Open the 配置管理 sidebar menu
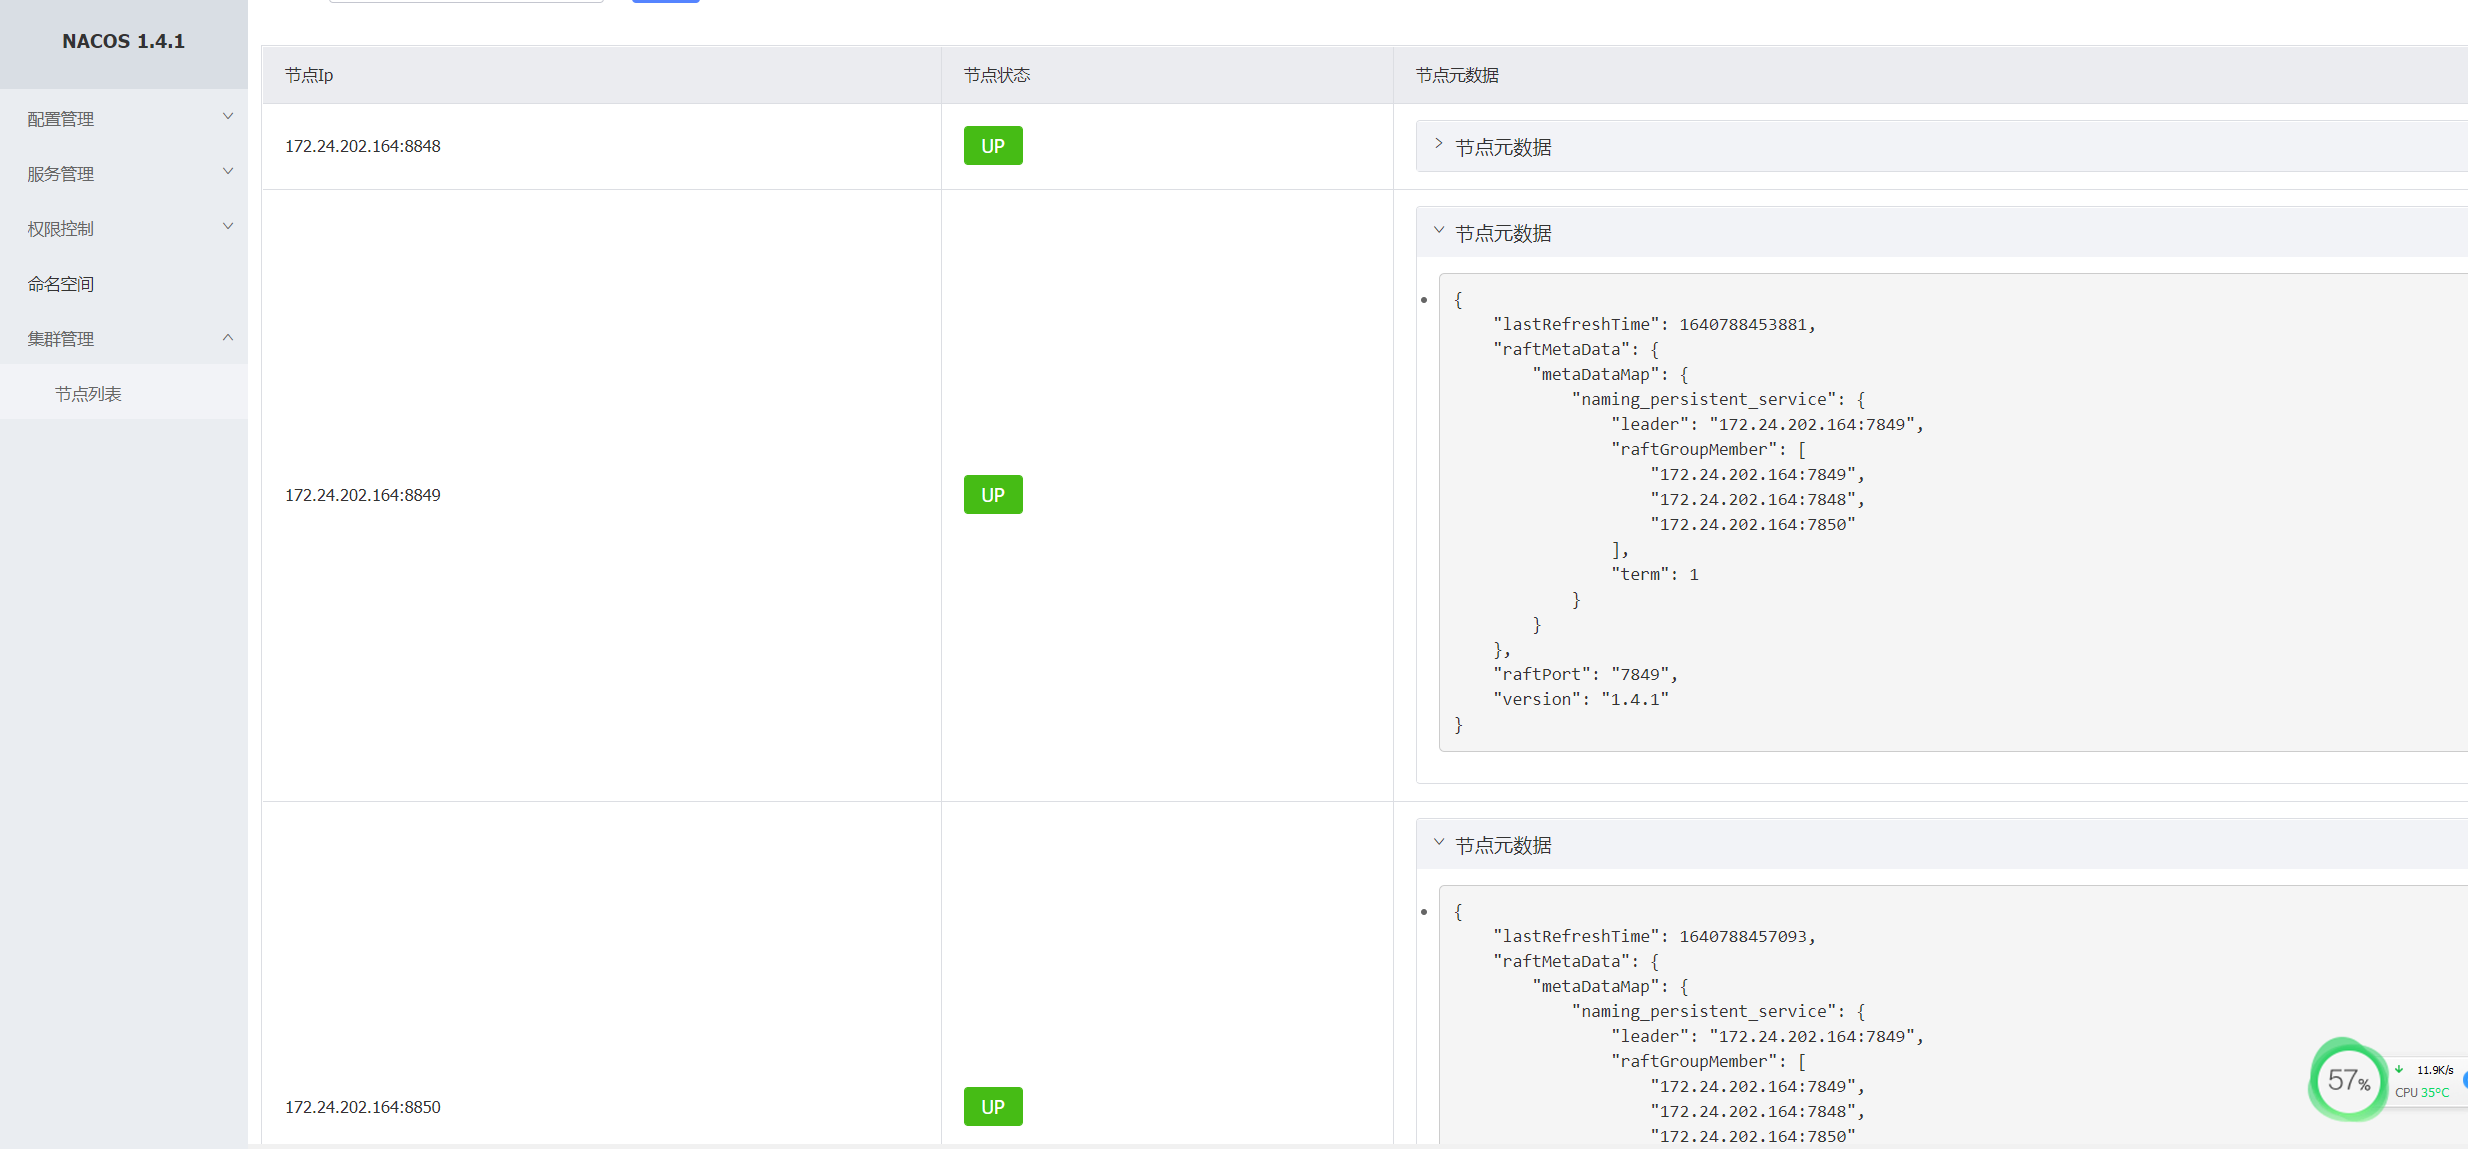Viewport: 2468px width, 1149px height. click(x=61, y=119)
